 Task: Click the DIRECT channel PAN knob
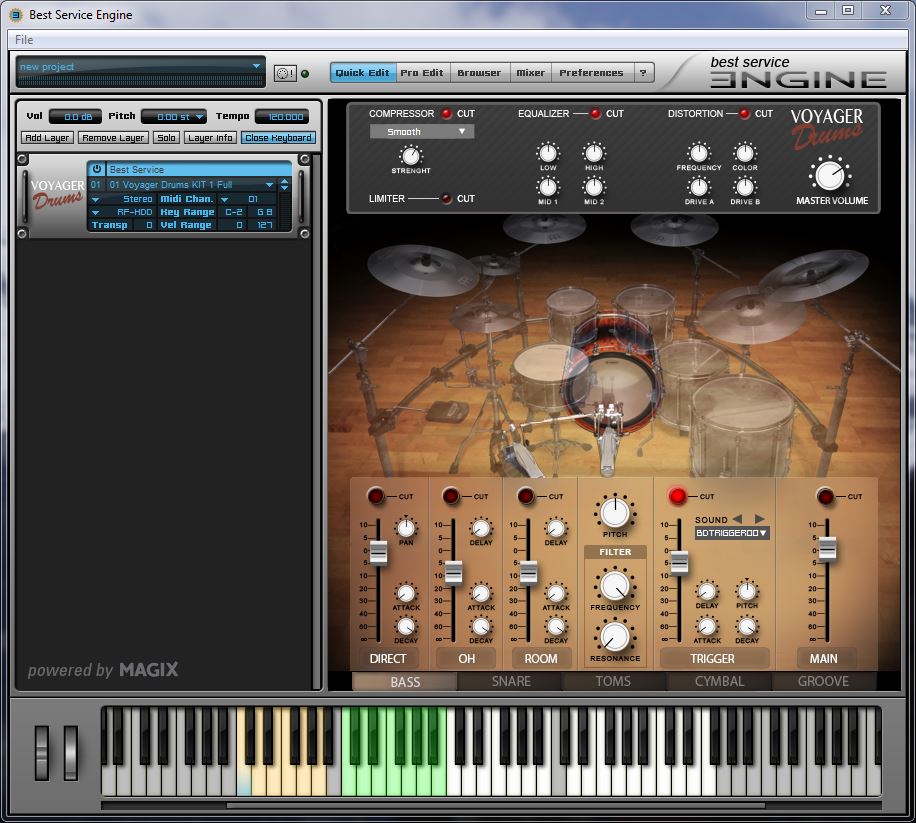point(406,528)
